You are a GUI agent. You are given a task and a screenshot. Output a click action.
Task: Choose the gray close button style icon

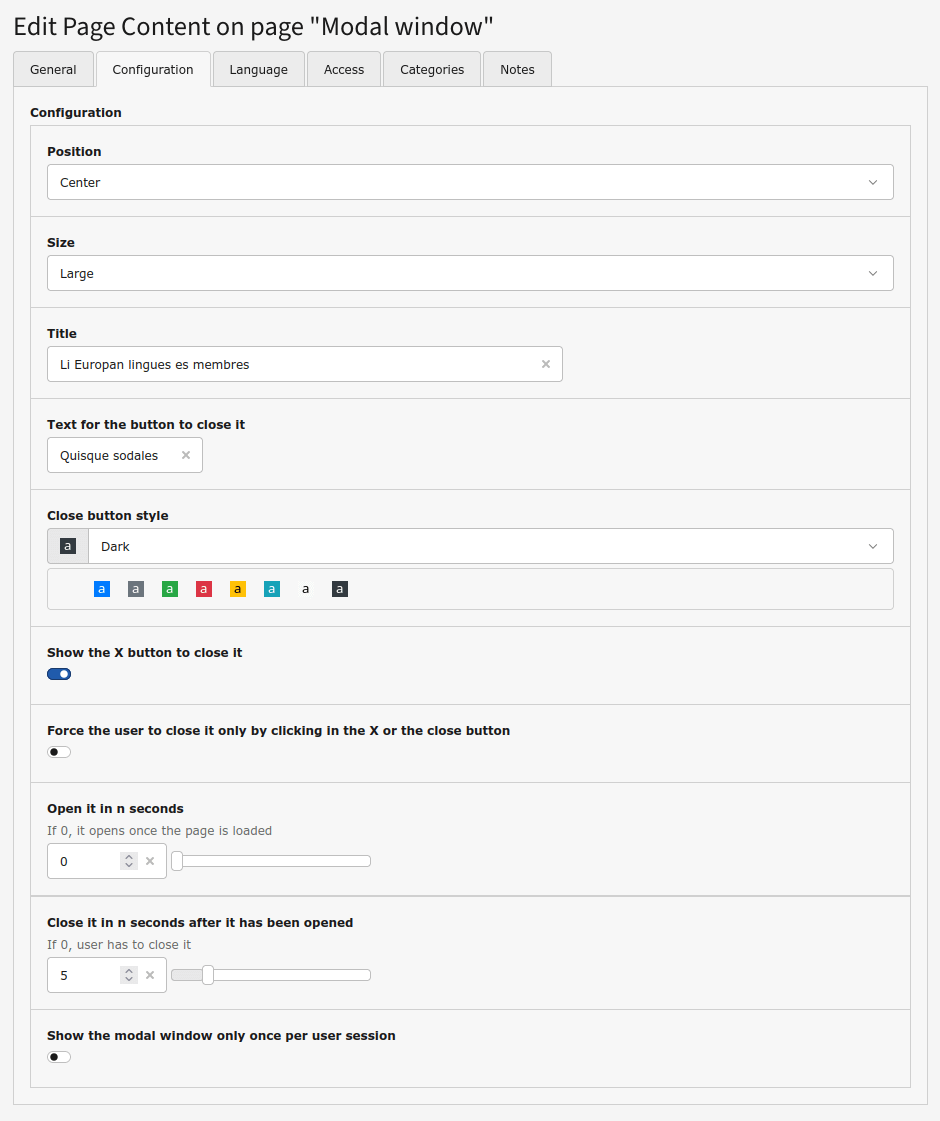tap(136, 590)
